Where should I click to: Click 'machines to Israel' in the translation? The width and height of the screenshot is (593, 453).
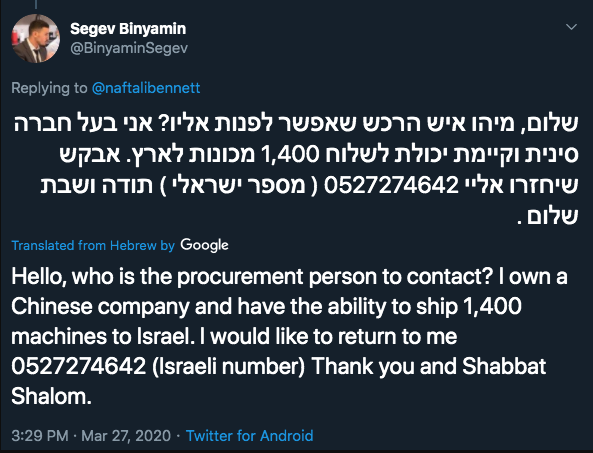click(x=103, y=337)
